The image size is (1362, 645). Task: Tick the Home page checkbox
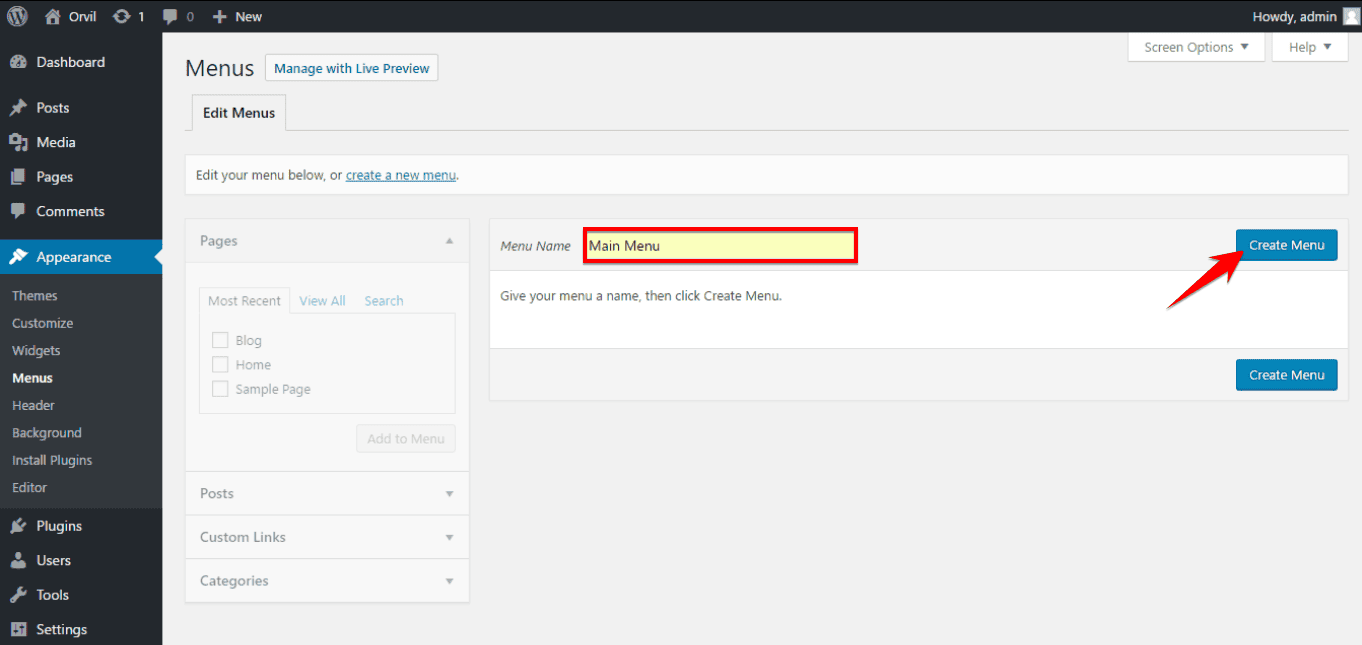[x=220, y=365]
